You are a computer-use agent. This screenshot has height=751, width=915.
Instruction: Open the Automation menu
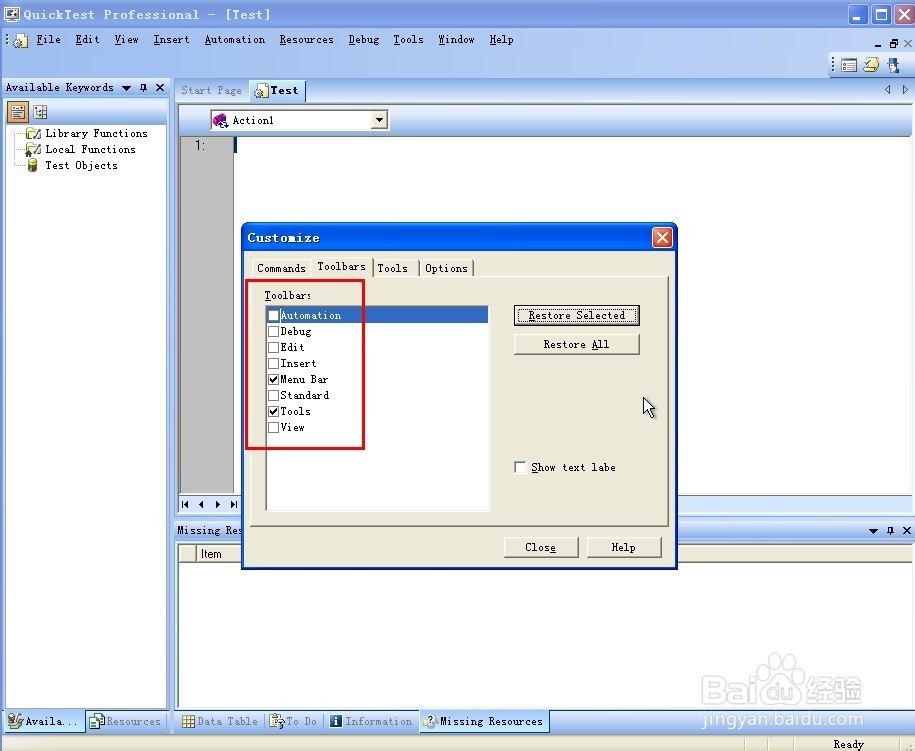point(235,40)
